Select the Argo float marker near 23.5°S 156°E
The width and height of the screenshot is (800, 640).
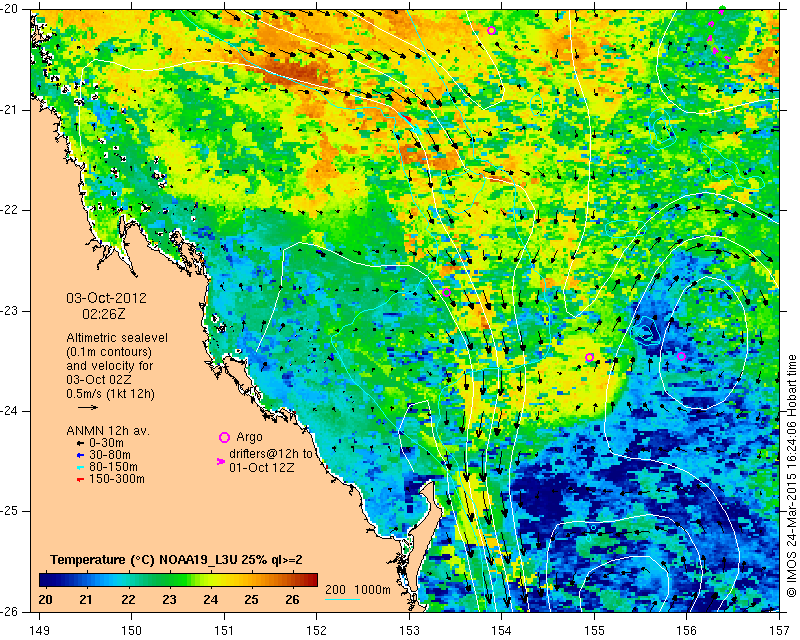click(x=681, y=356)
